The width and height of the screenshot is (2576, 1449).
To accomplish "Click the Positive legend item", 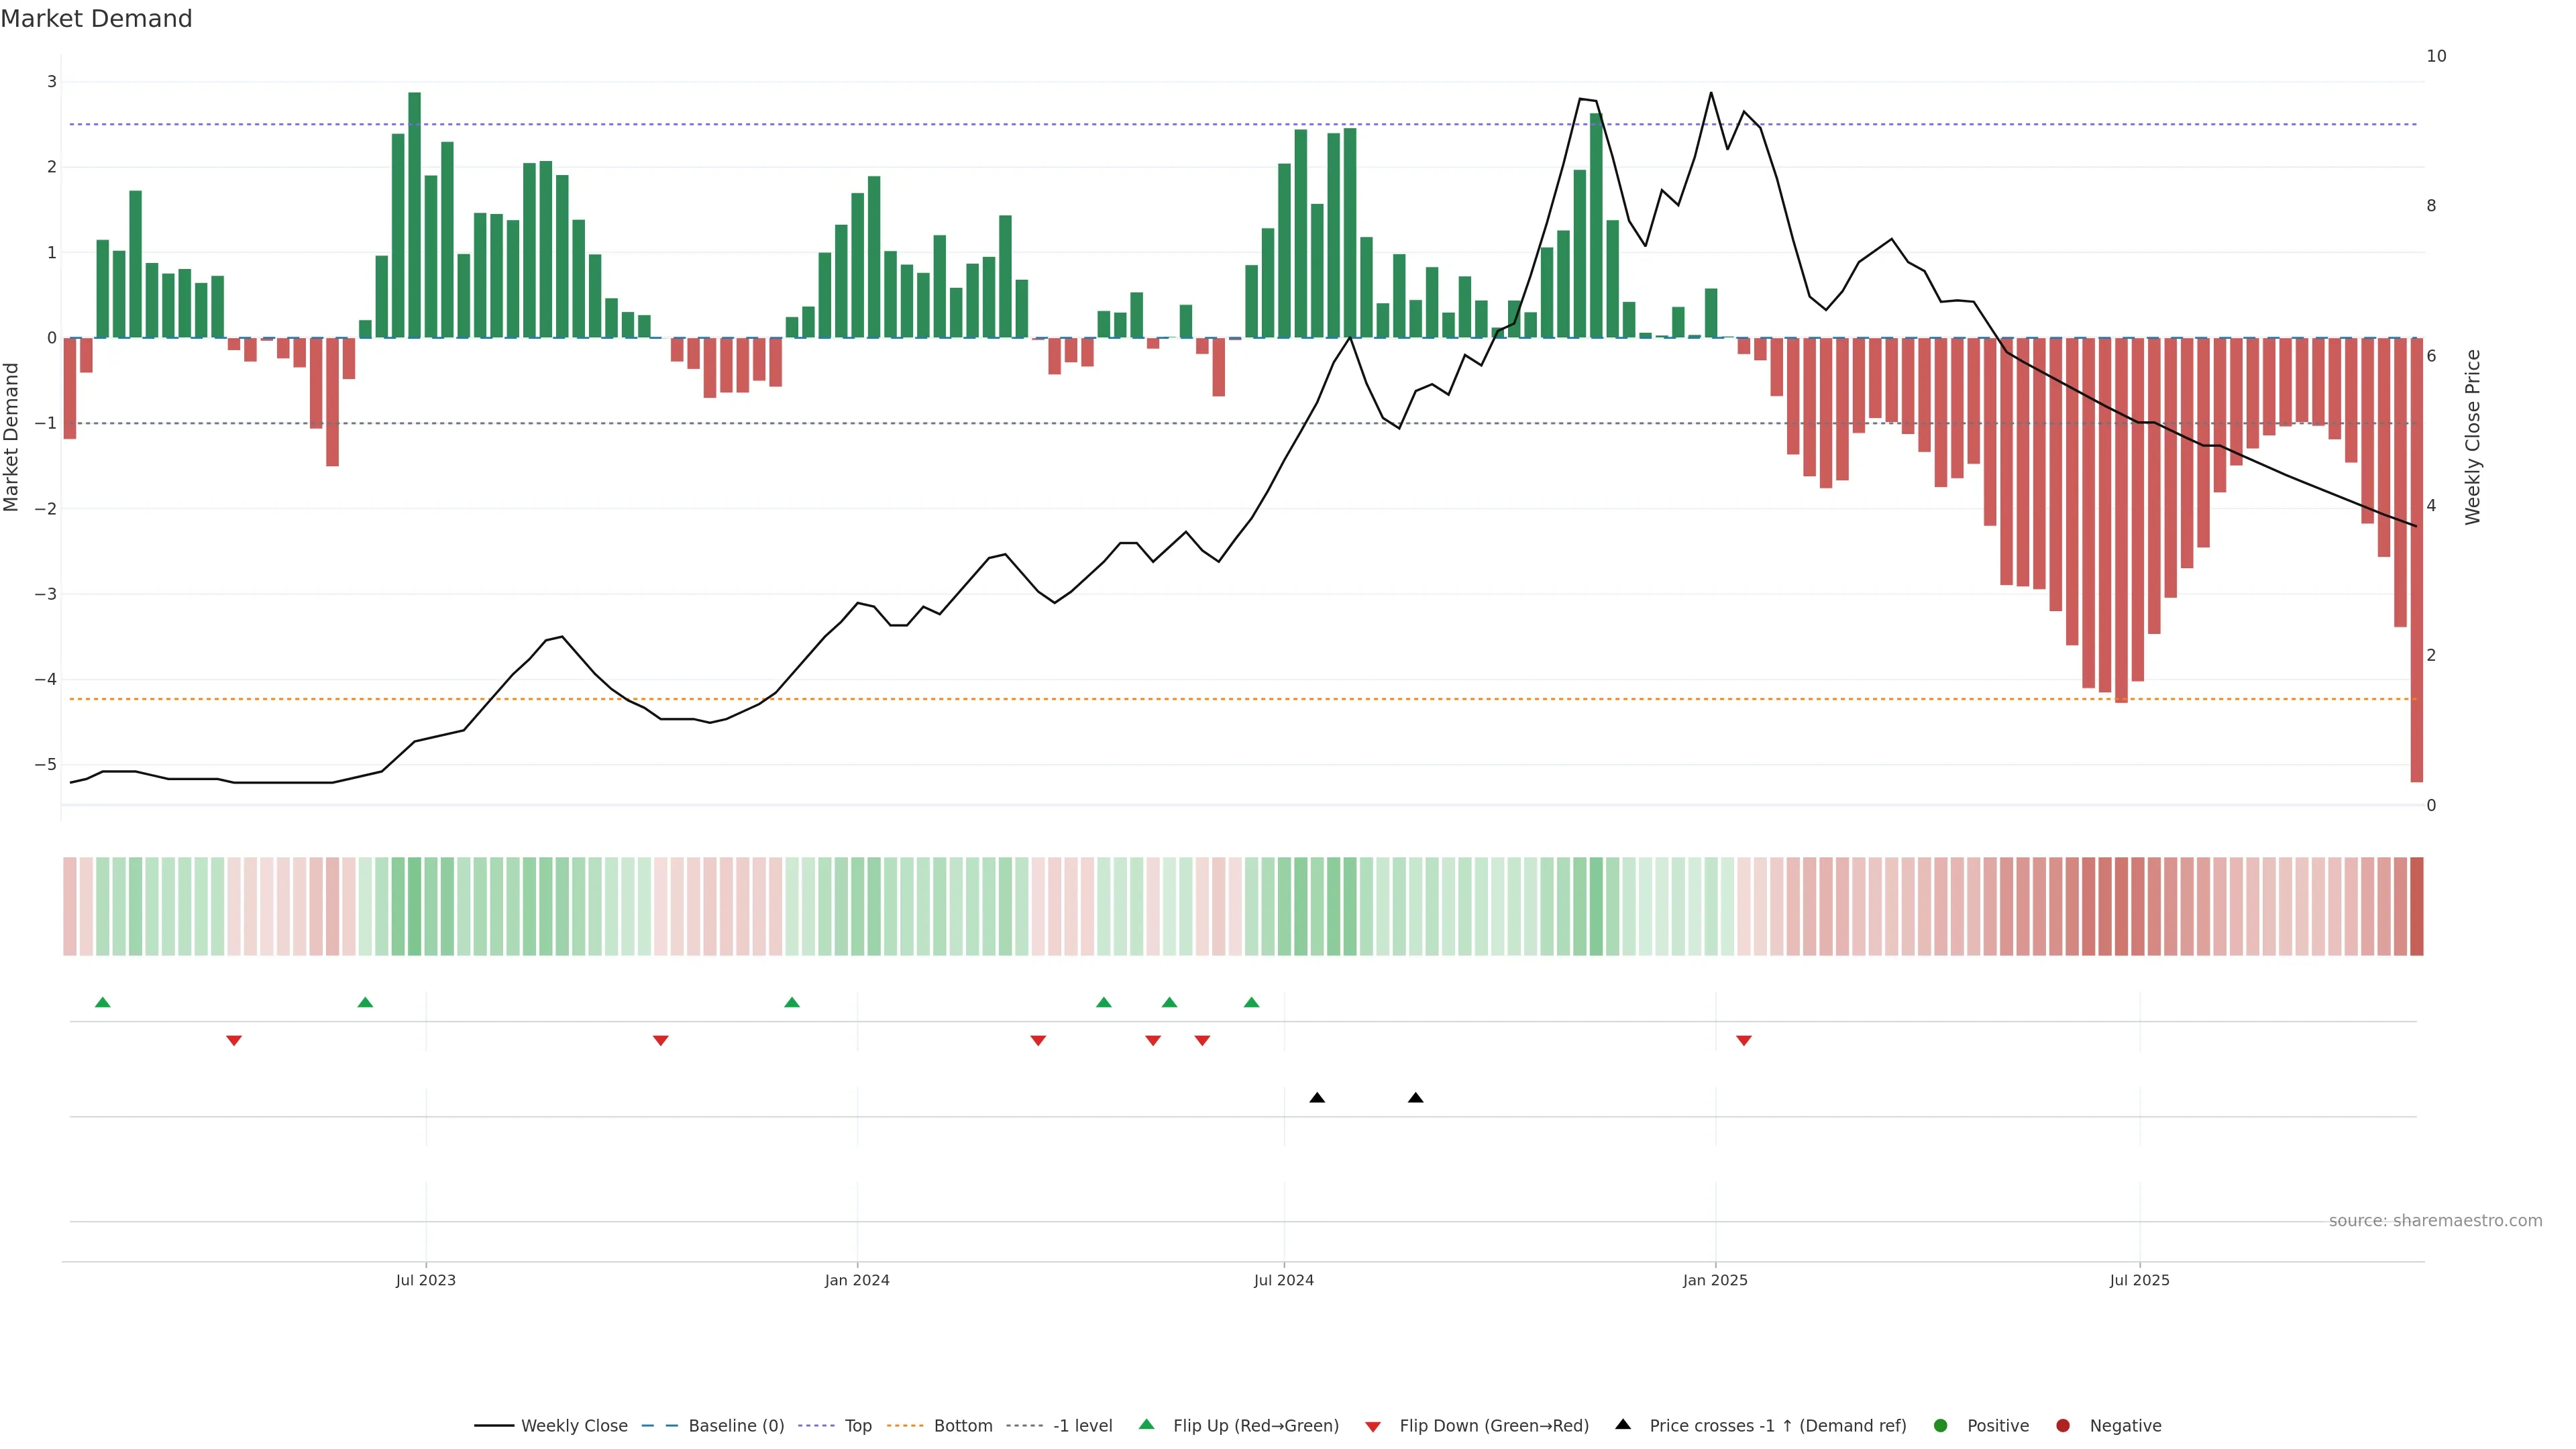I will coord(1997,1426).
